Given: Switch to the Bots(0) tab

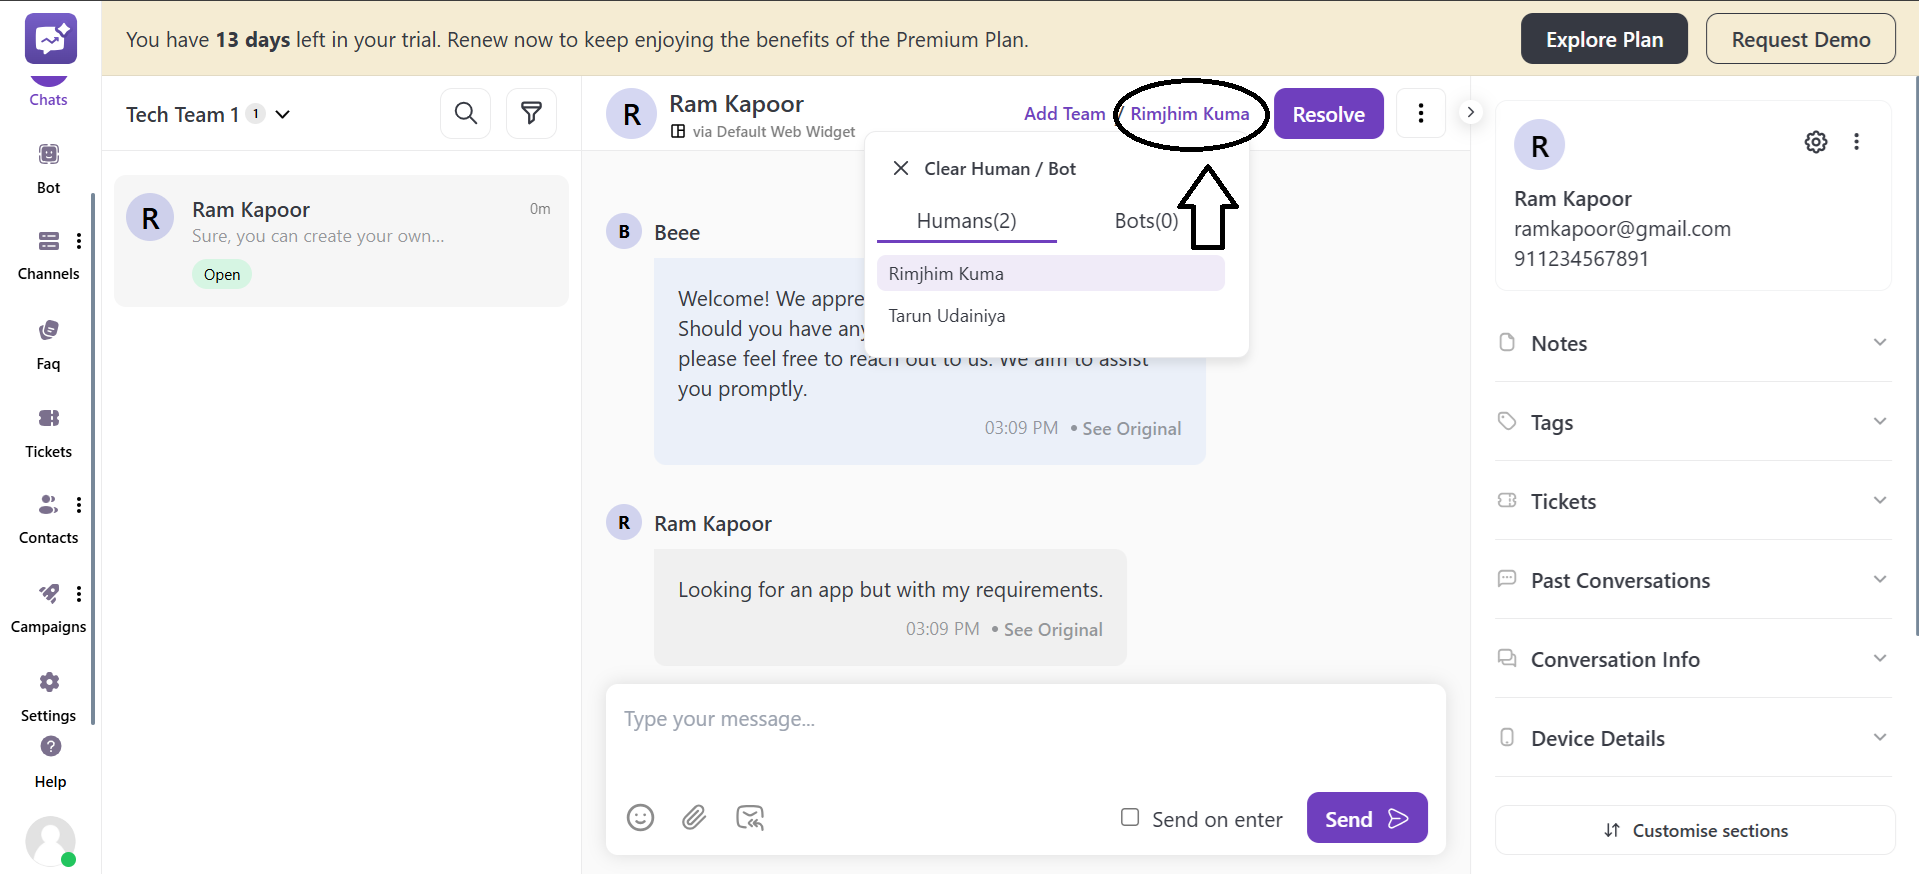Looking at the screenshot, I should pos(1145,221).
